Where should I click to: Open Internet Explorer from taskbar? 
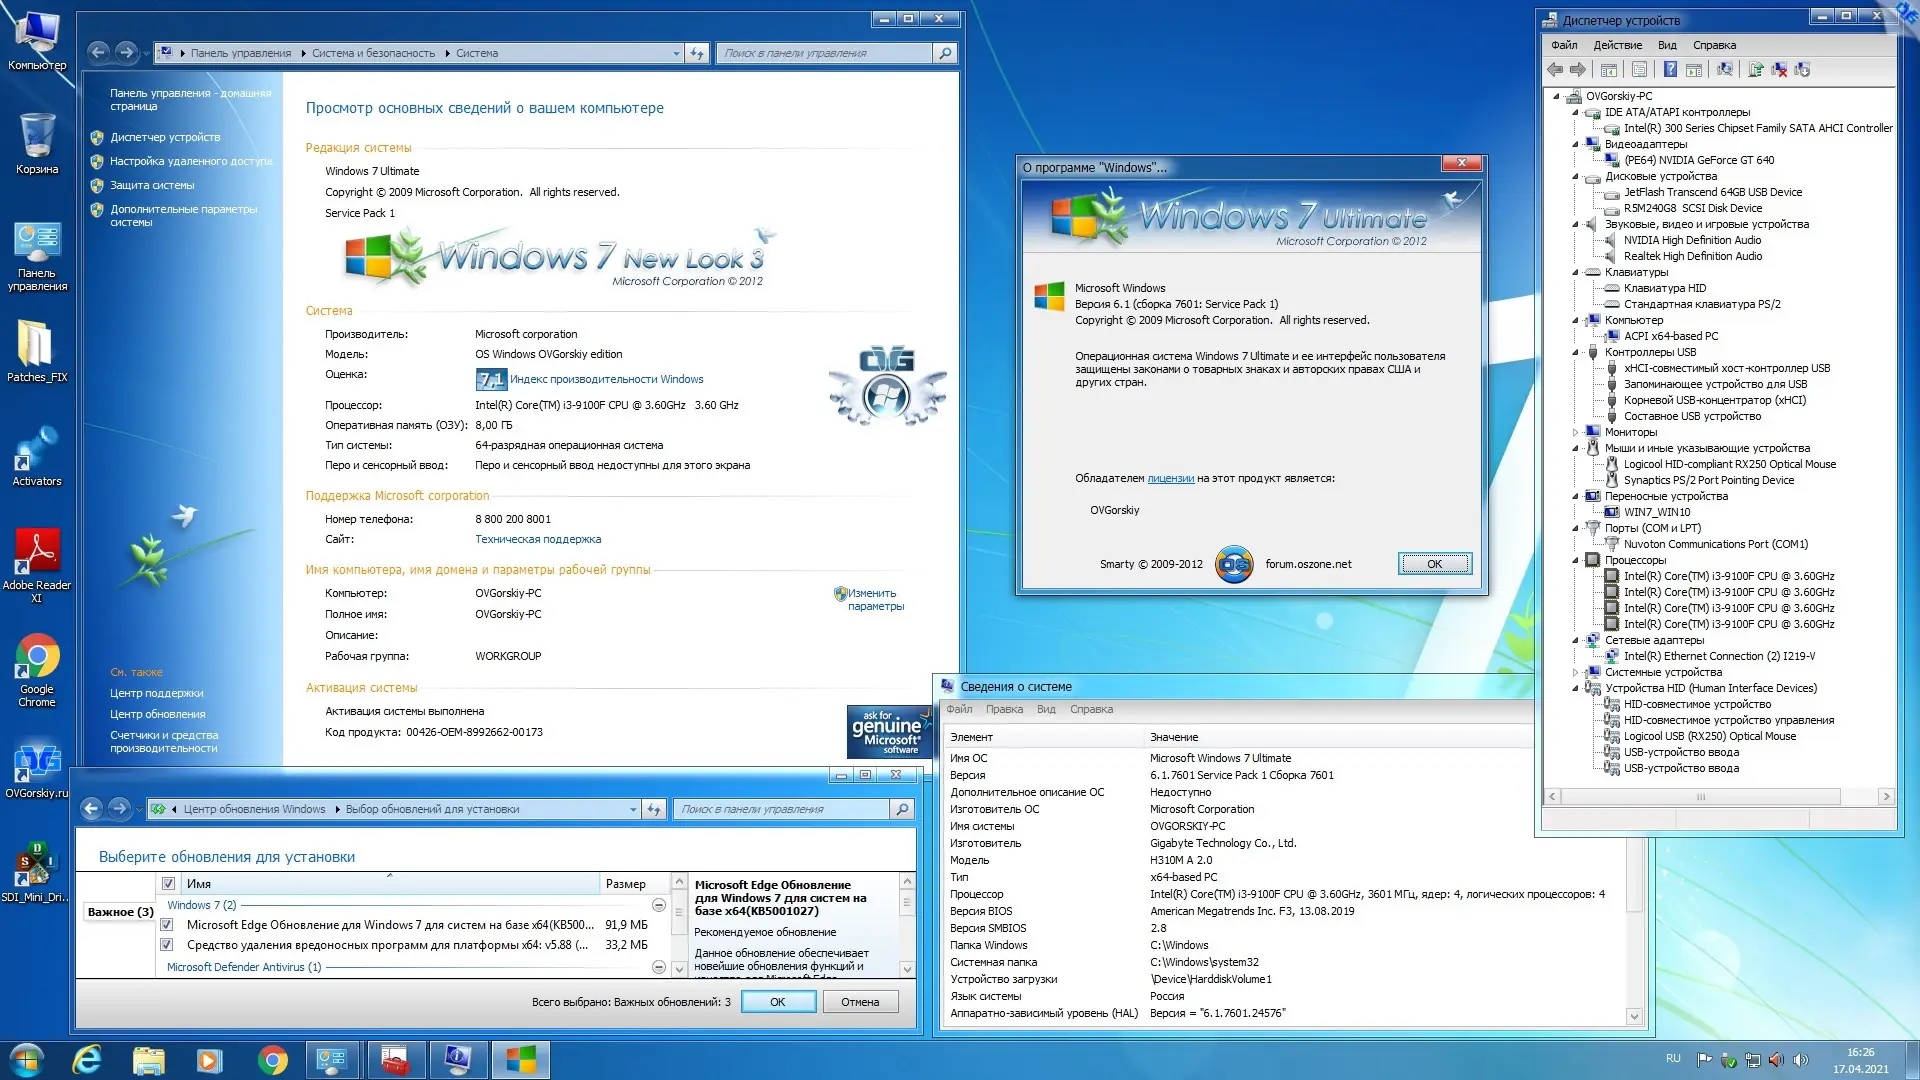[88, 1059]
